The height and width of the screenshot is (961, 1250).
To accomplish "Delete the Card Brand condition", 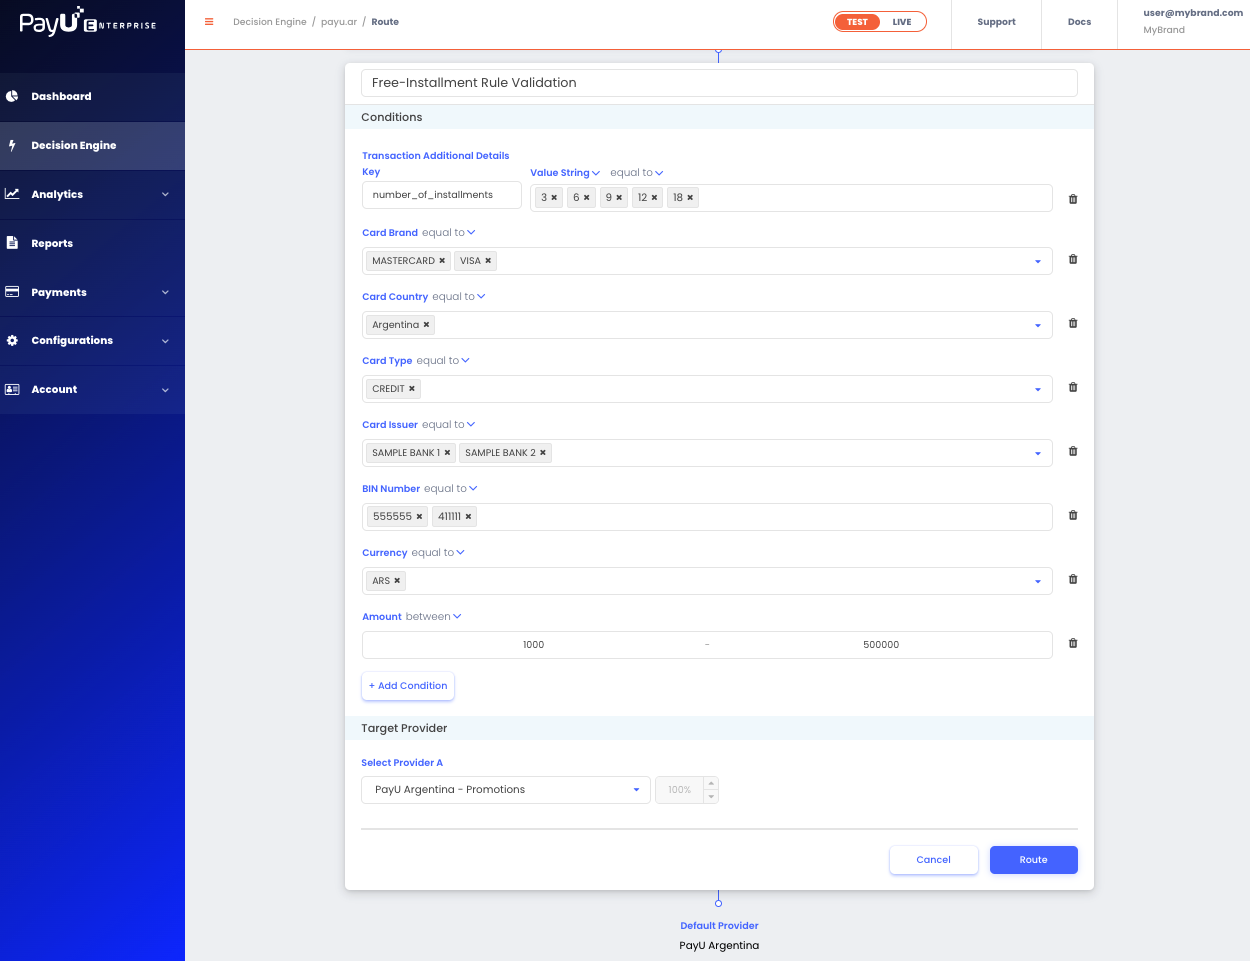I will pyautogui.click(x=1073, y=259).
